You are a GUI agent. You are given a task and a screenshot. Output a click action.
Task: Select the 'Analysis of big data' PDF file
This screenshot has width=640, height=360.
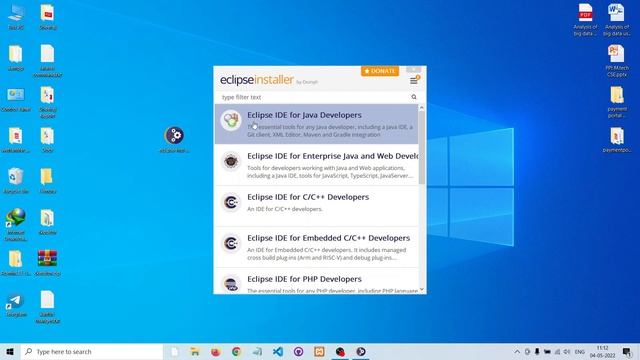[x=585, y=20]
